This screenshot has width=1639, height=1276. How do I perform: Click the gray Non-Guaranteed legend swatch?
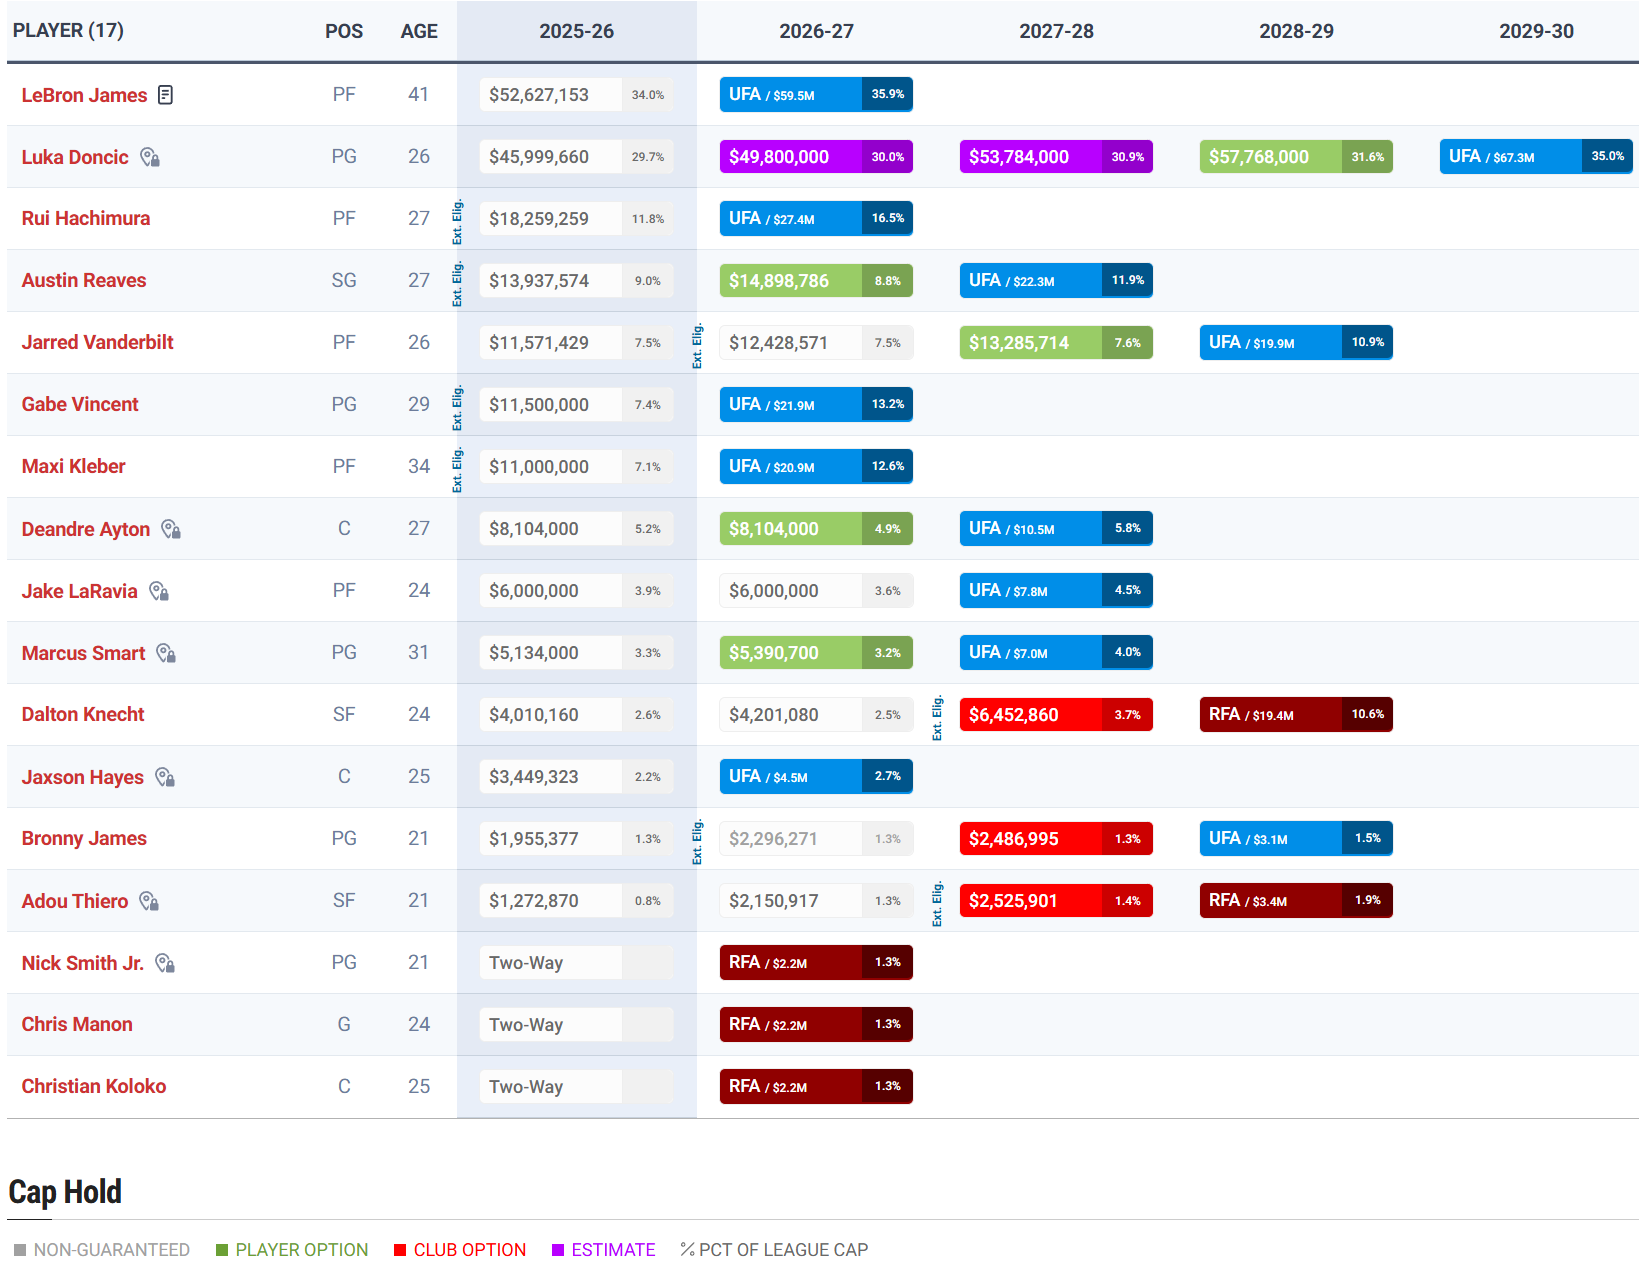tap(20, 1250)
